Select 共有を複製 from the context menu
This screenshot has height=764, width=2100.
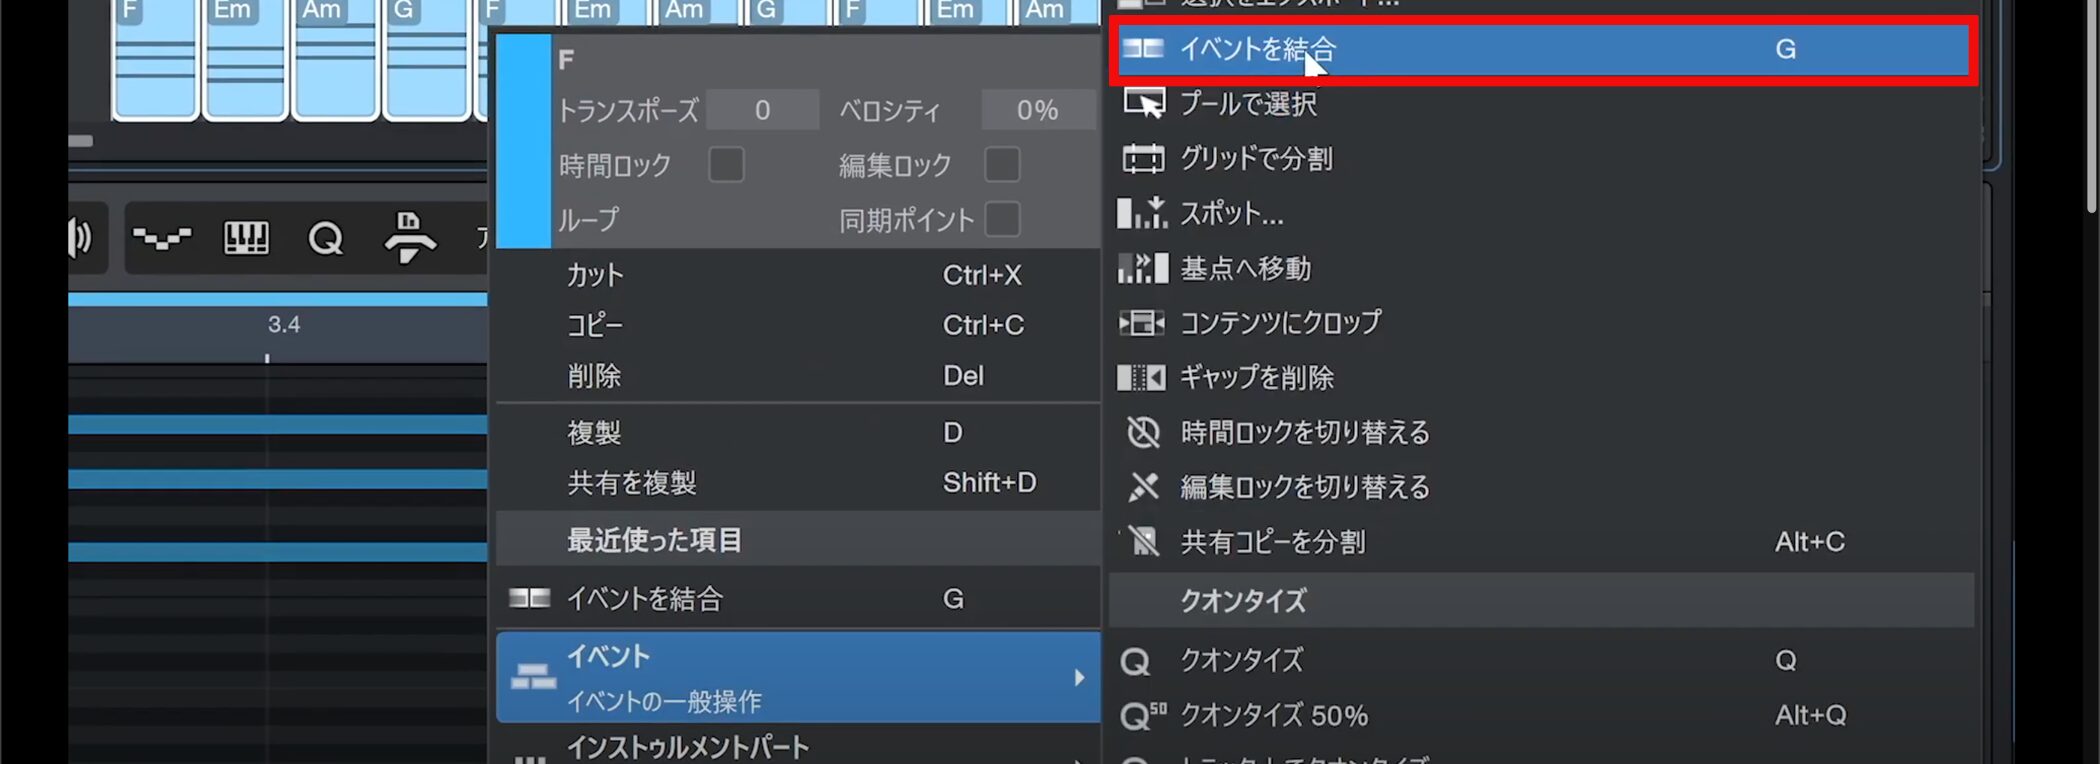pyautogui.click(x=632, y=484)
